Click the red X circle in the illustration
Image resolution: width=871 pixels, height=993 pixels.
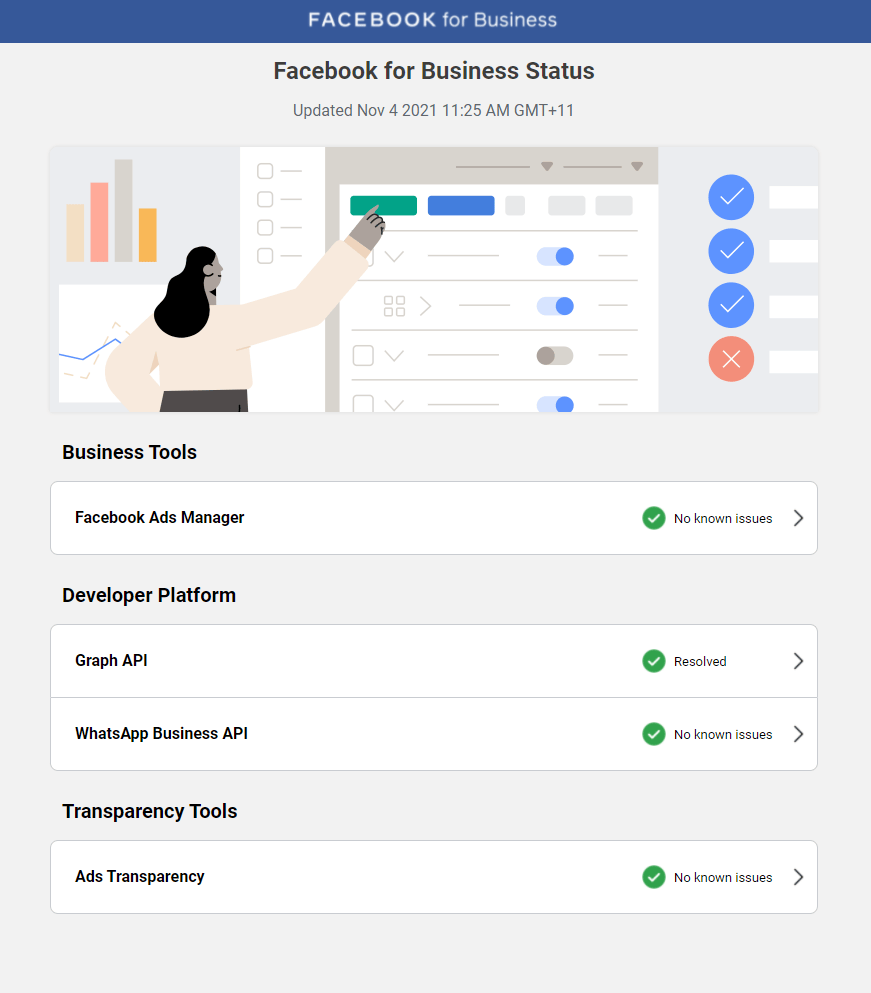731,358
